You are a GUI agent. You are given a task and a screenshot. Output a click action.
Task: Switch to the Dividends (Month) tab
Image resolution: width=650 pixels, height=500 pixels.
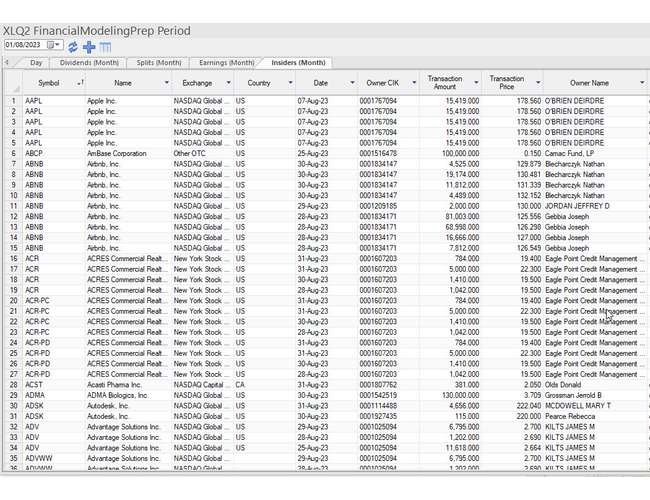(x=89, y=63)
